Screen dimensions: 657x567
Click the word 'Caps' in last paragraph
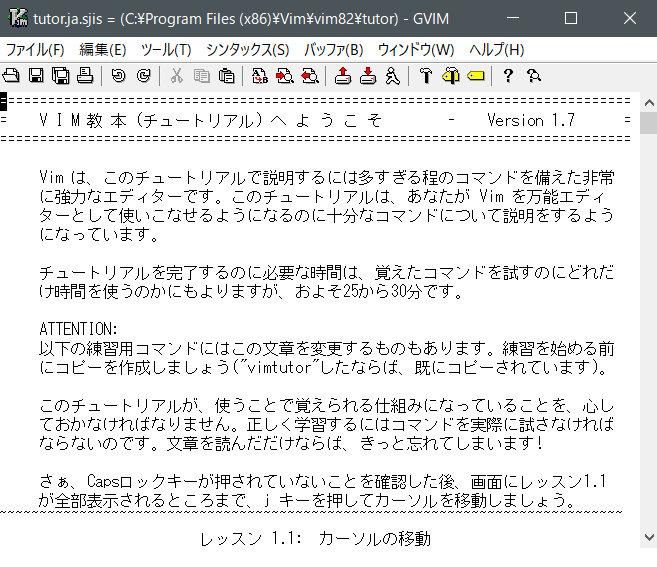[x=103, y=481]
